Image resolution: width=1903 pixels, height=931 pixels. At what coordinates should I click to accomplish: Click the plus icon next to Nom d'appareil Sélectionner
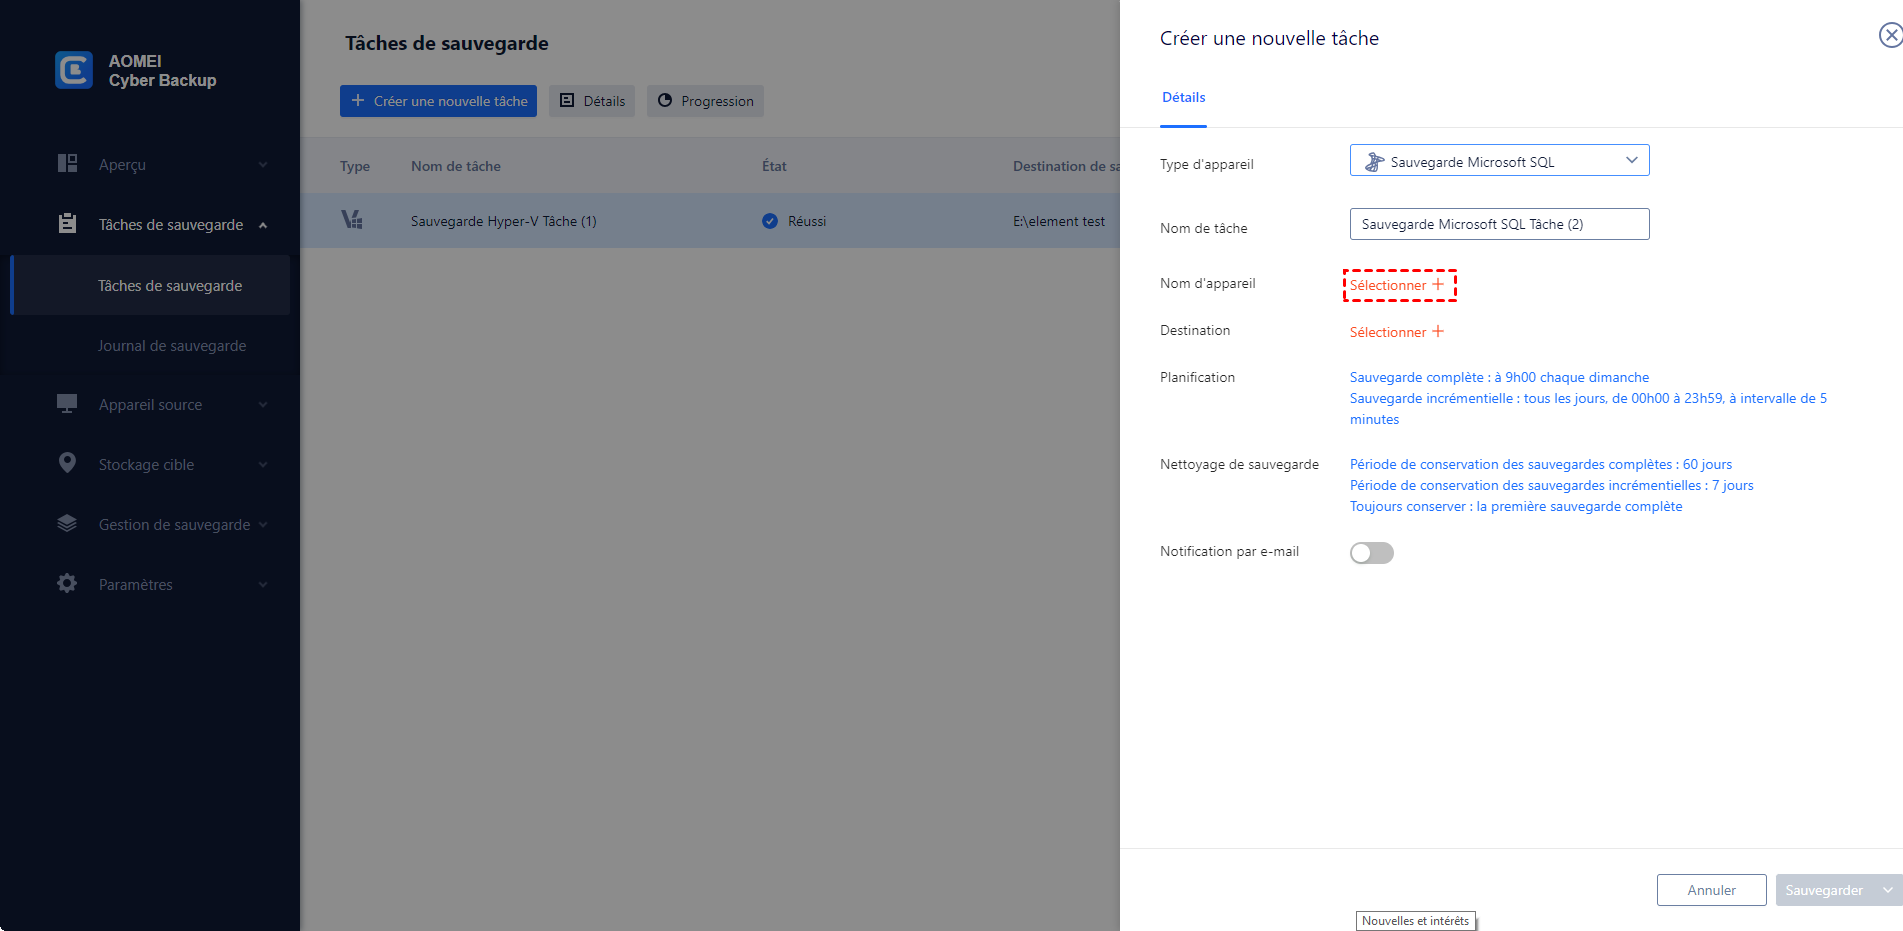click(x=1438, y=284)
